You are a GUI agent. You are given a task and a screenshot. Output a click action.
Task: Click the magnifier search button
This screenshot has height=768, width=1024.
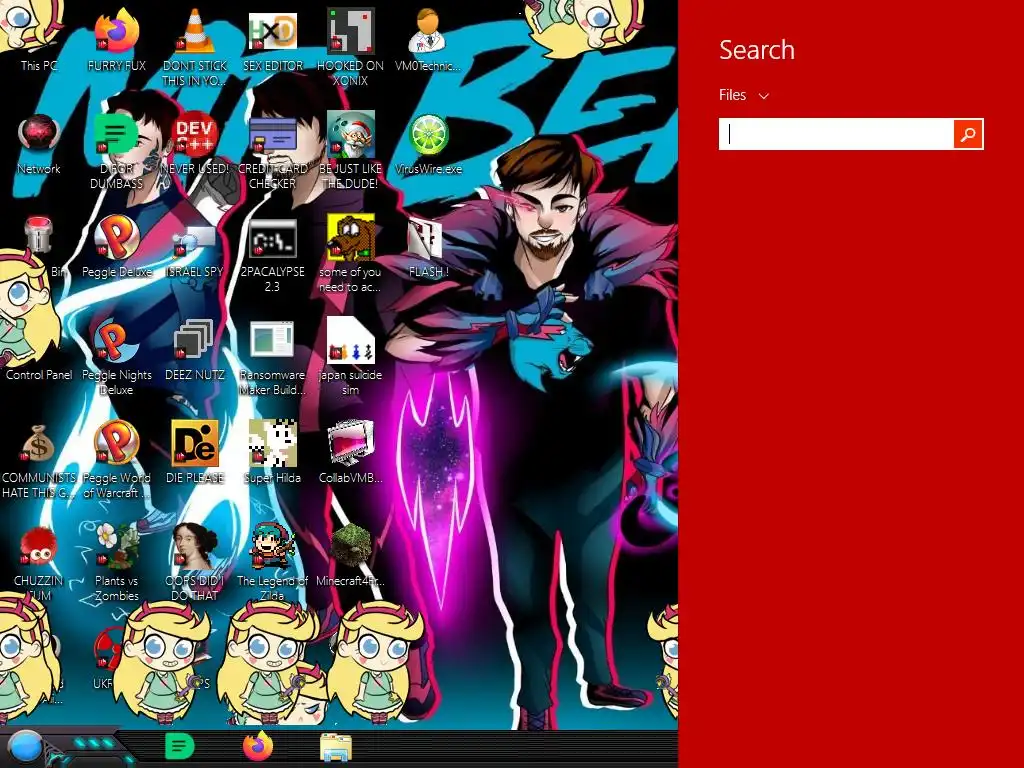(968, 134)
